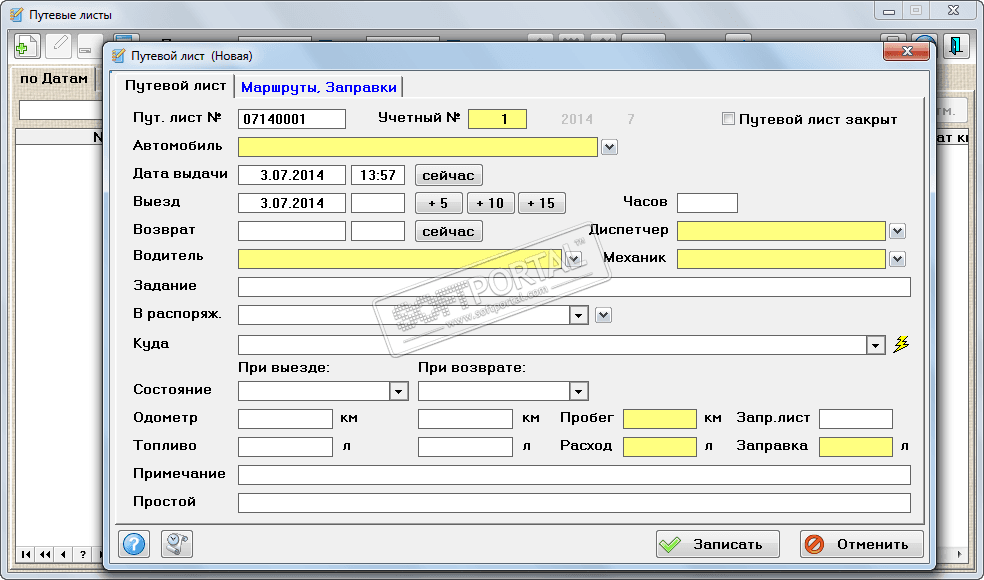The width and height of the screenshot is (984, 580).
Task: Save with the Записать button
Action: tap(718, 544)
